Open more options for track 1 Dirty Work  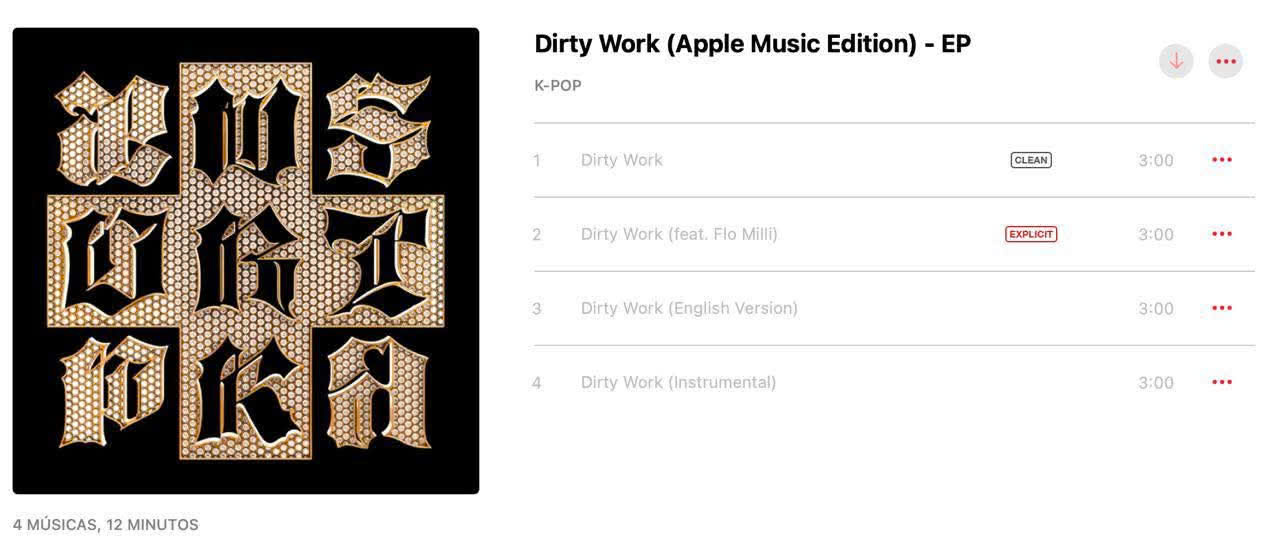pyautogui.click(x=1222, y=160)
